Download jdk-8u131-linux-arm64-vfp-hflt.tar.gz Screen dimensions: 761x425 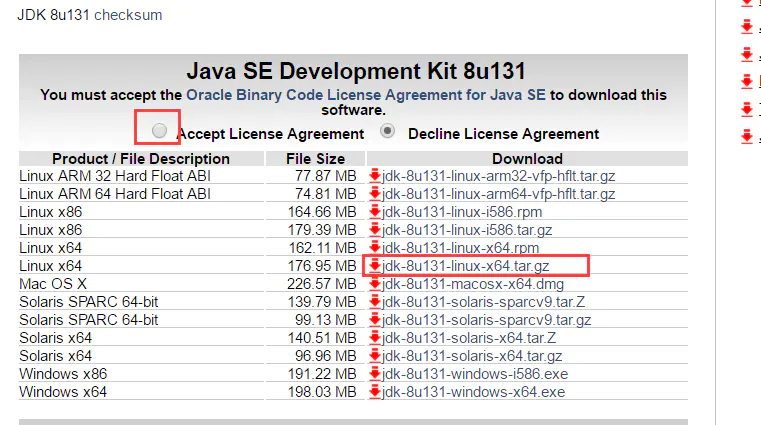[x=498, y=194]
